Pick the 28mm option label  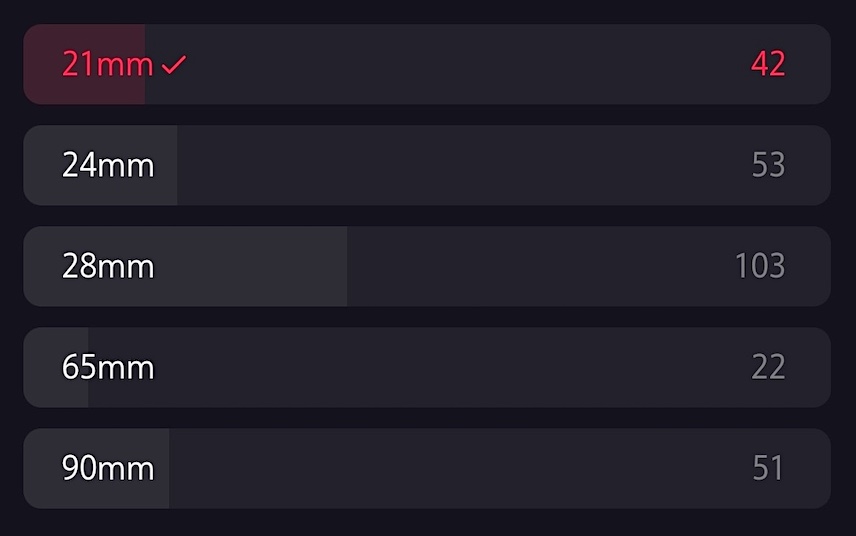tap(108, 266)
